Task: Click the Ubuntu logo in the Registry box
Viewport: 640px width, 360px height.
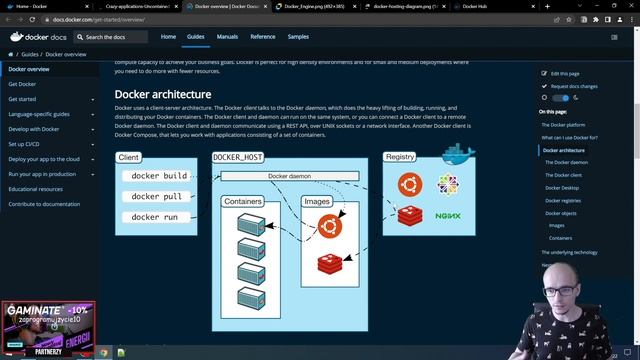Action: (x=410, y=184)
